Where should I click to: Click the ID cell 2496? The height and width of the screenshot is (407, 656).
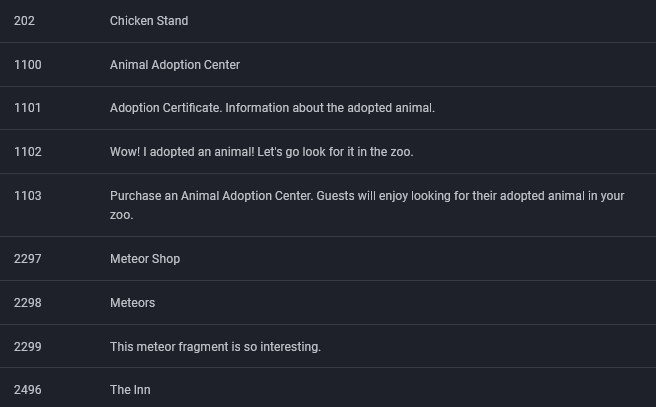(x=28, y=390)
